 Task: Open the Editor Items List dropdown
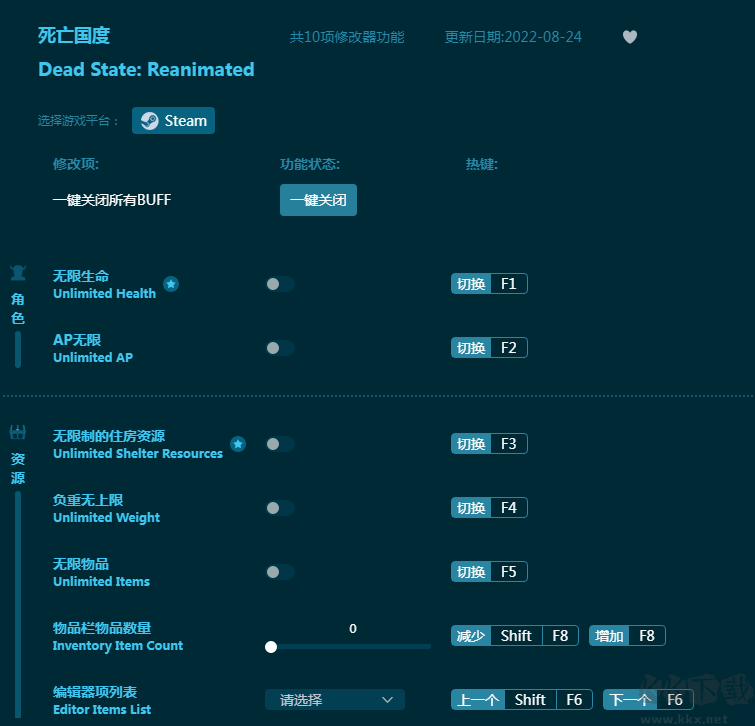pos(335,700)
